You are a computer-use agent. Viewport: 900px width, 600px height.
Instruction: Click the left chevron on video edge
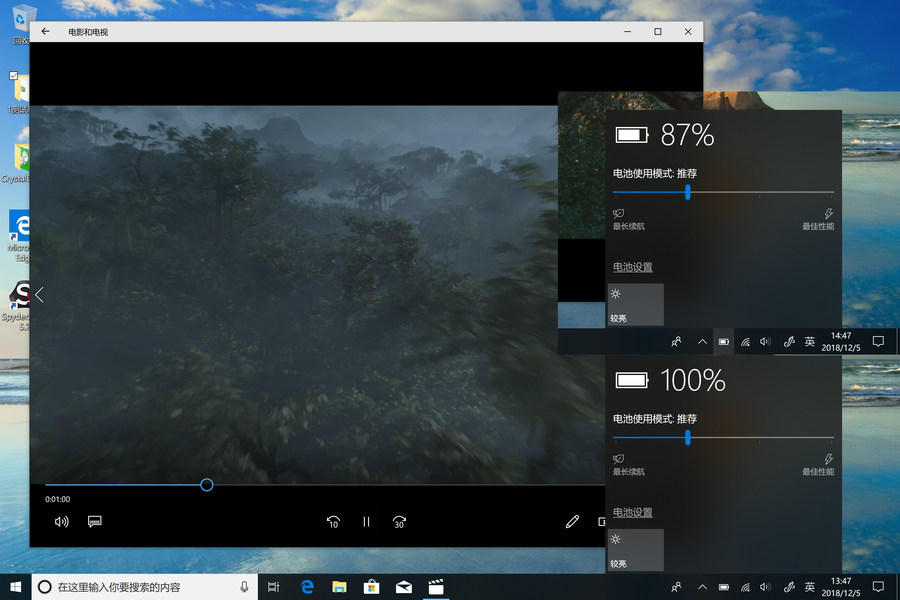tap(40, 295)
